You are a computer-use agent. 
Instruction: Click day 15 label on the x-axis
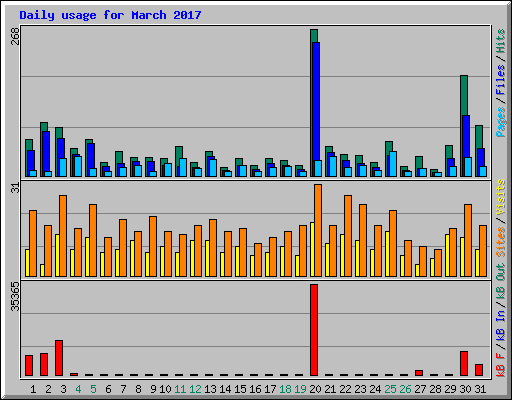pyautogui.click(x=240, y=389)
